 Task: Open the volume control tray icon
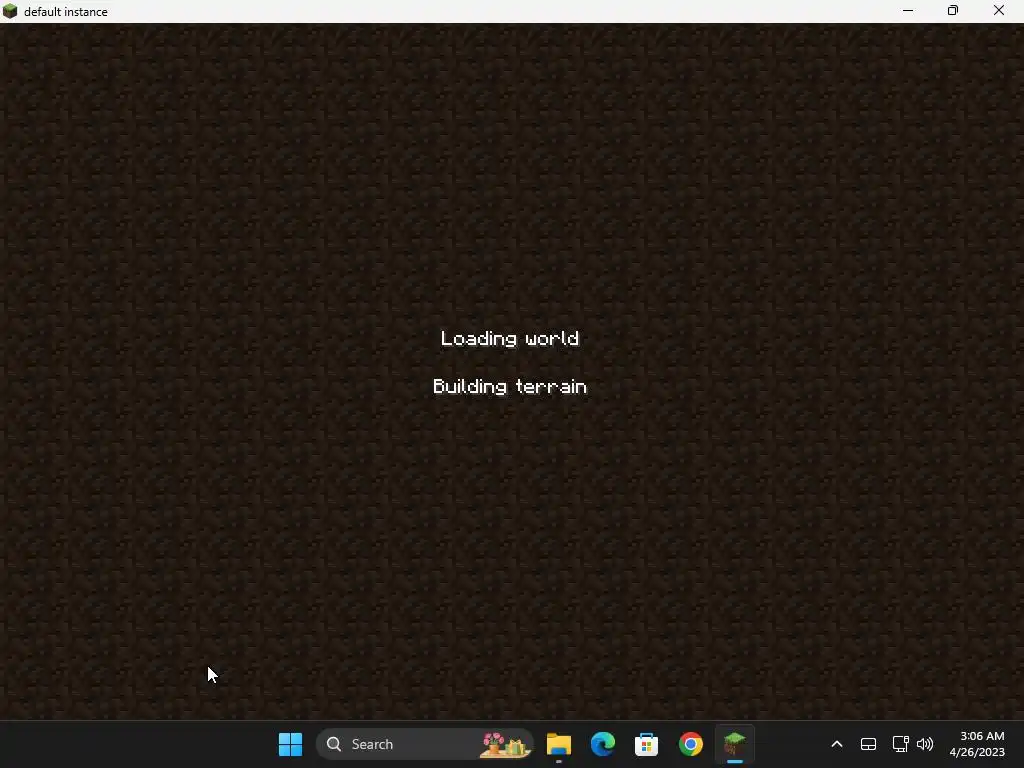pos(925,744)
